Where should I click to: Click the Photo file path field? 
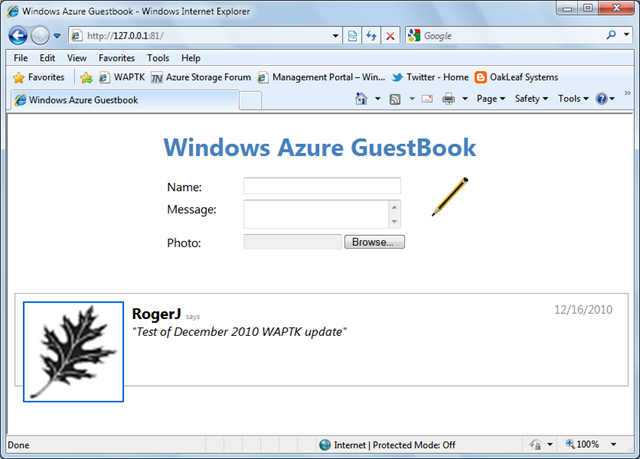[293, 242]
